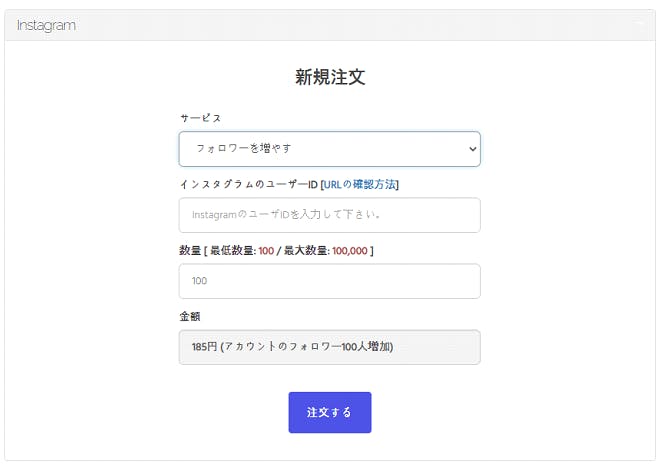This screenshot has height=471, width=661.
Task: Click the red minimum quantity 100 value
Action: pos(266,251)
